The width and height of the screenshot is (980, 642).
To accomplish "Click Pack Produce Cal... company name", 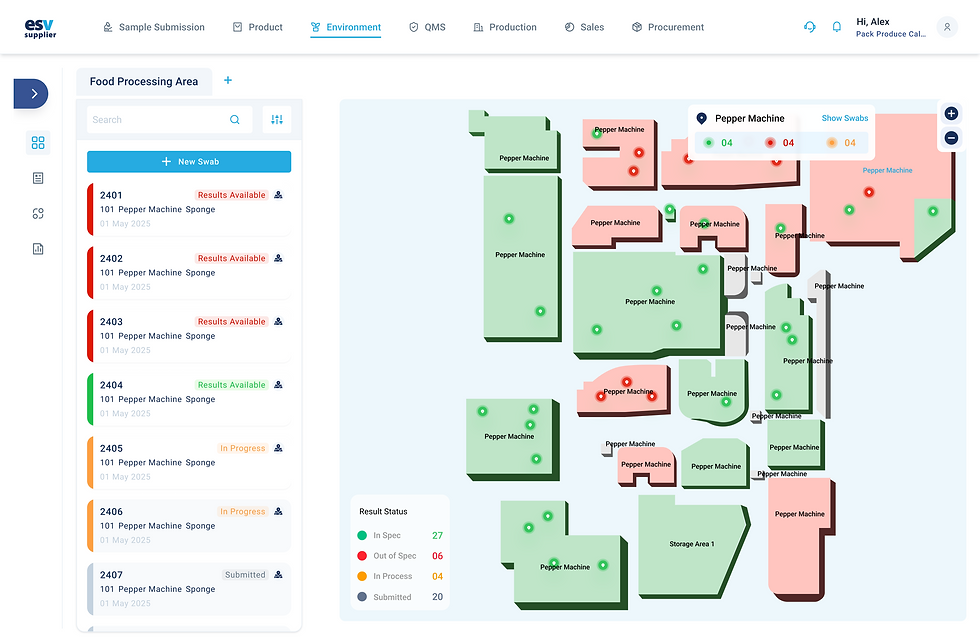I will pos(891,34).
